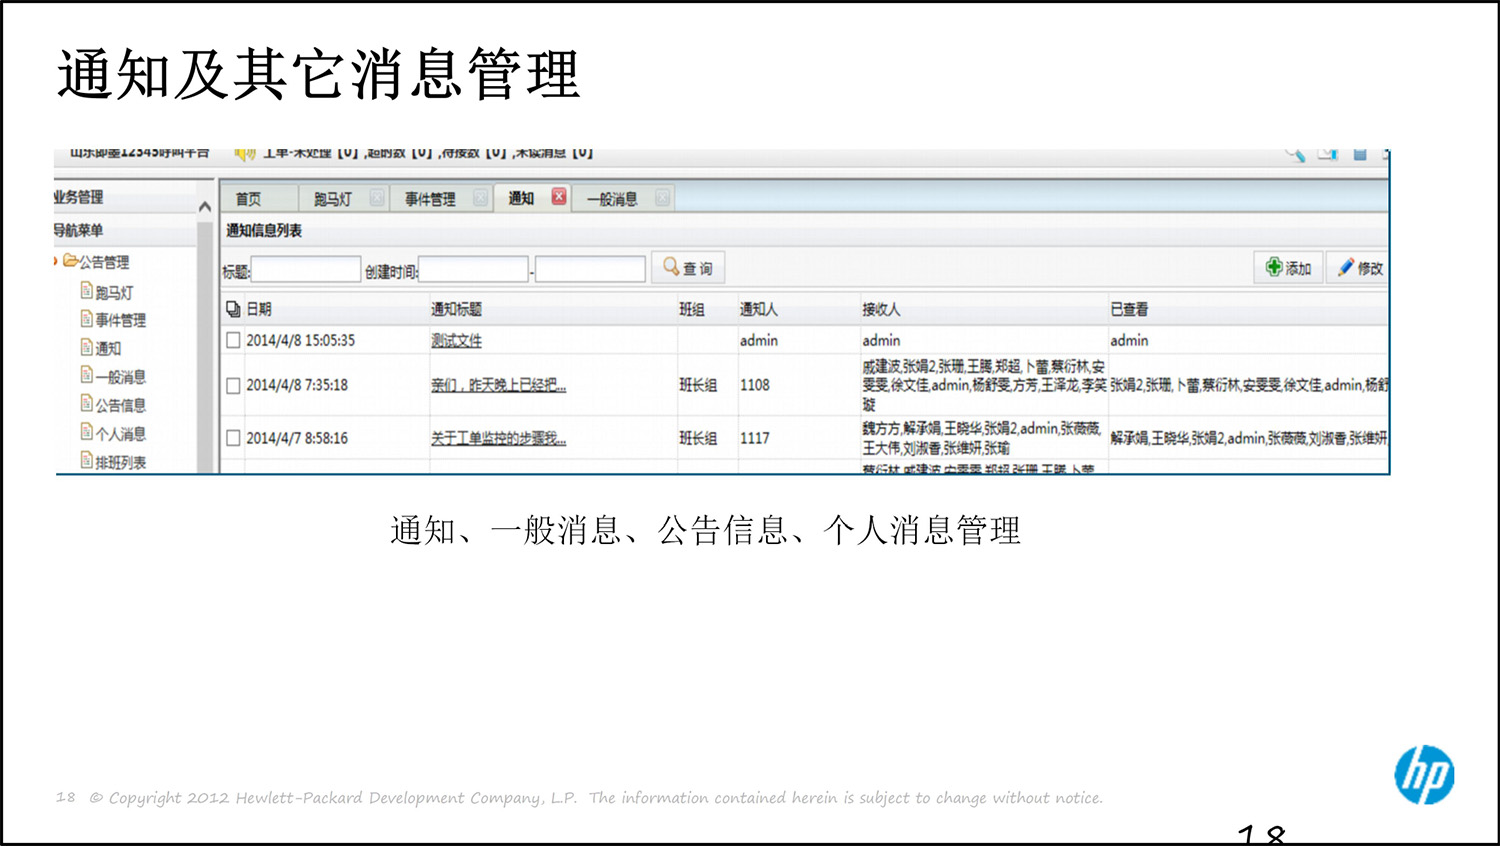Check the checkbox on the 2014/4/7 8:58:16 row
The width and height of the screenshot is (1500, 846).
click(233, 437)
